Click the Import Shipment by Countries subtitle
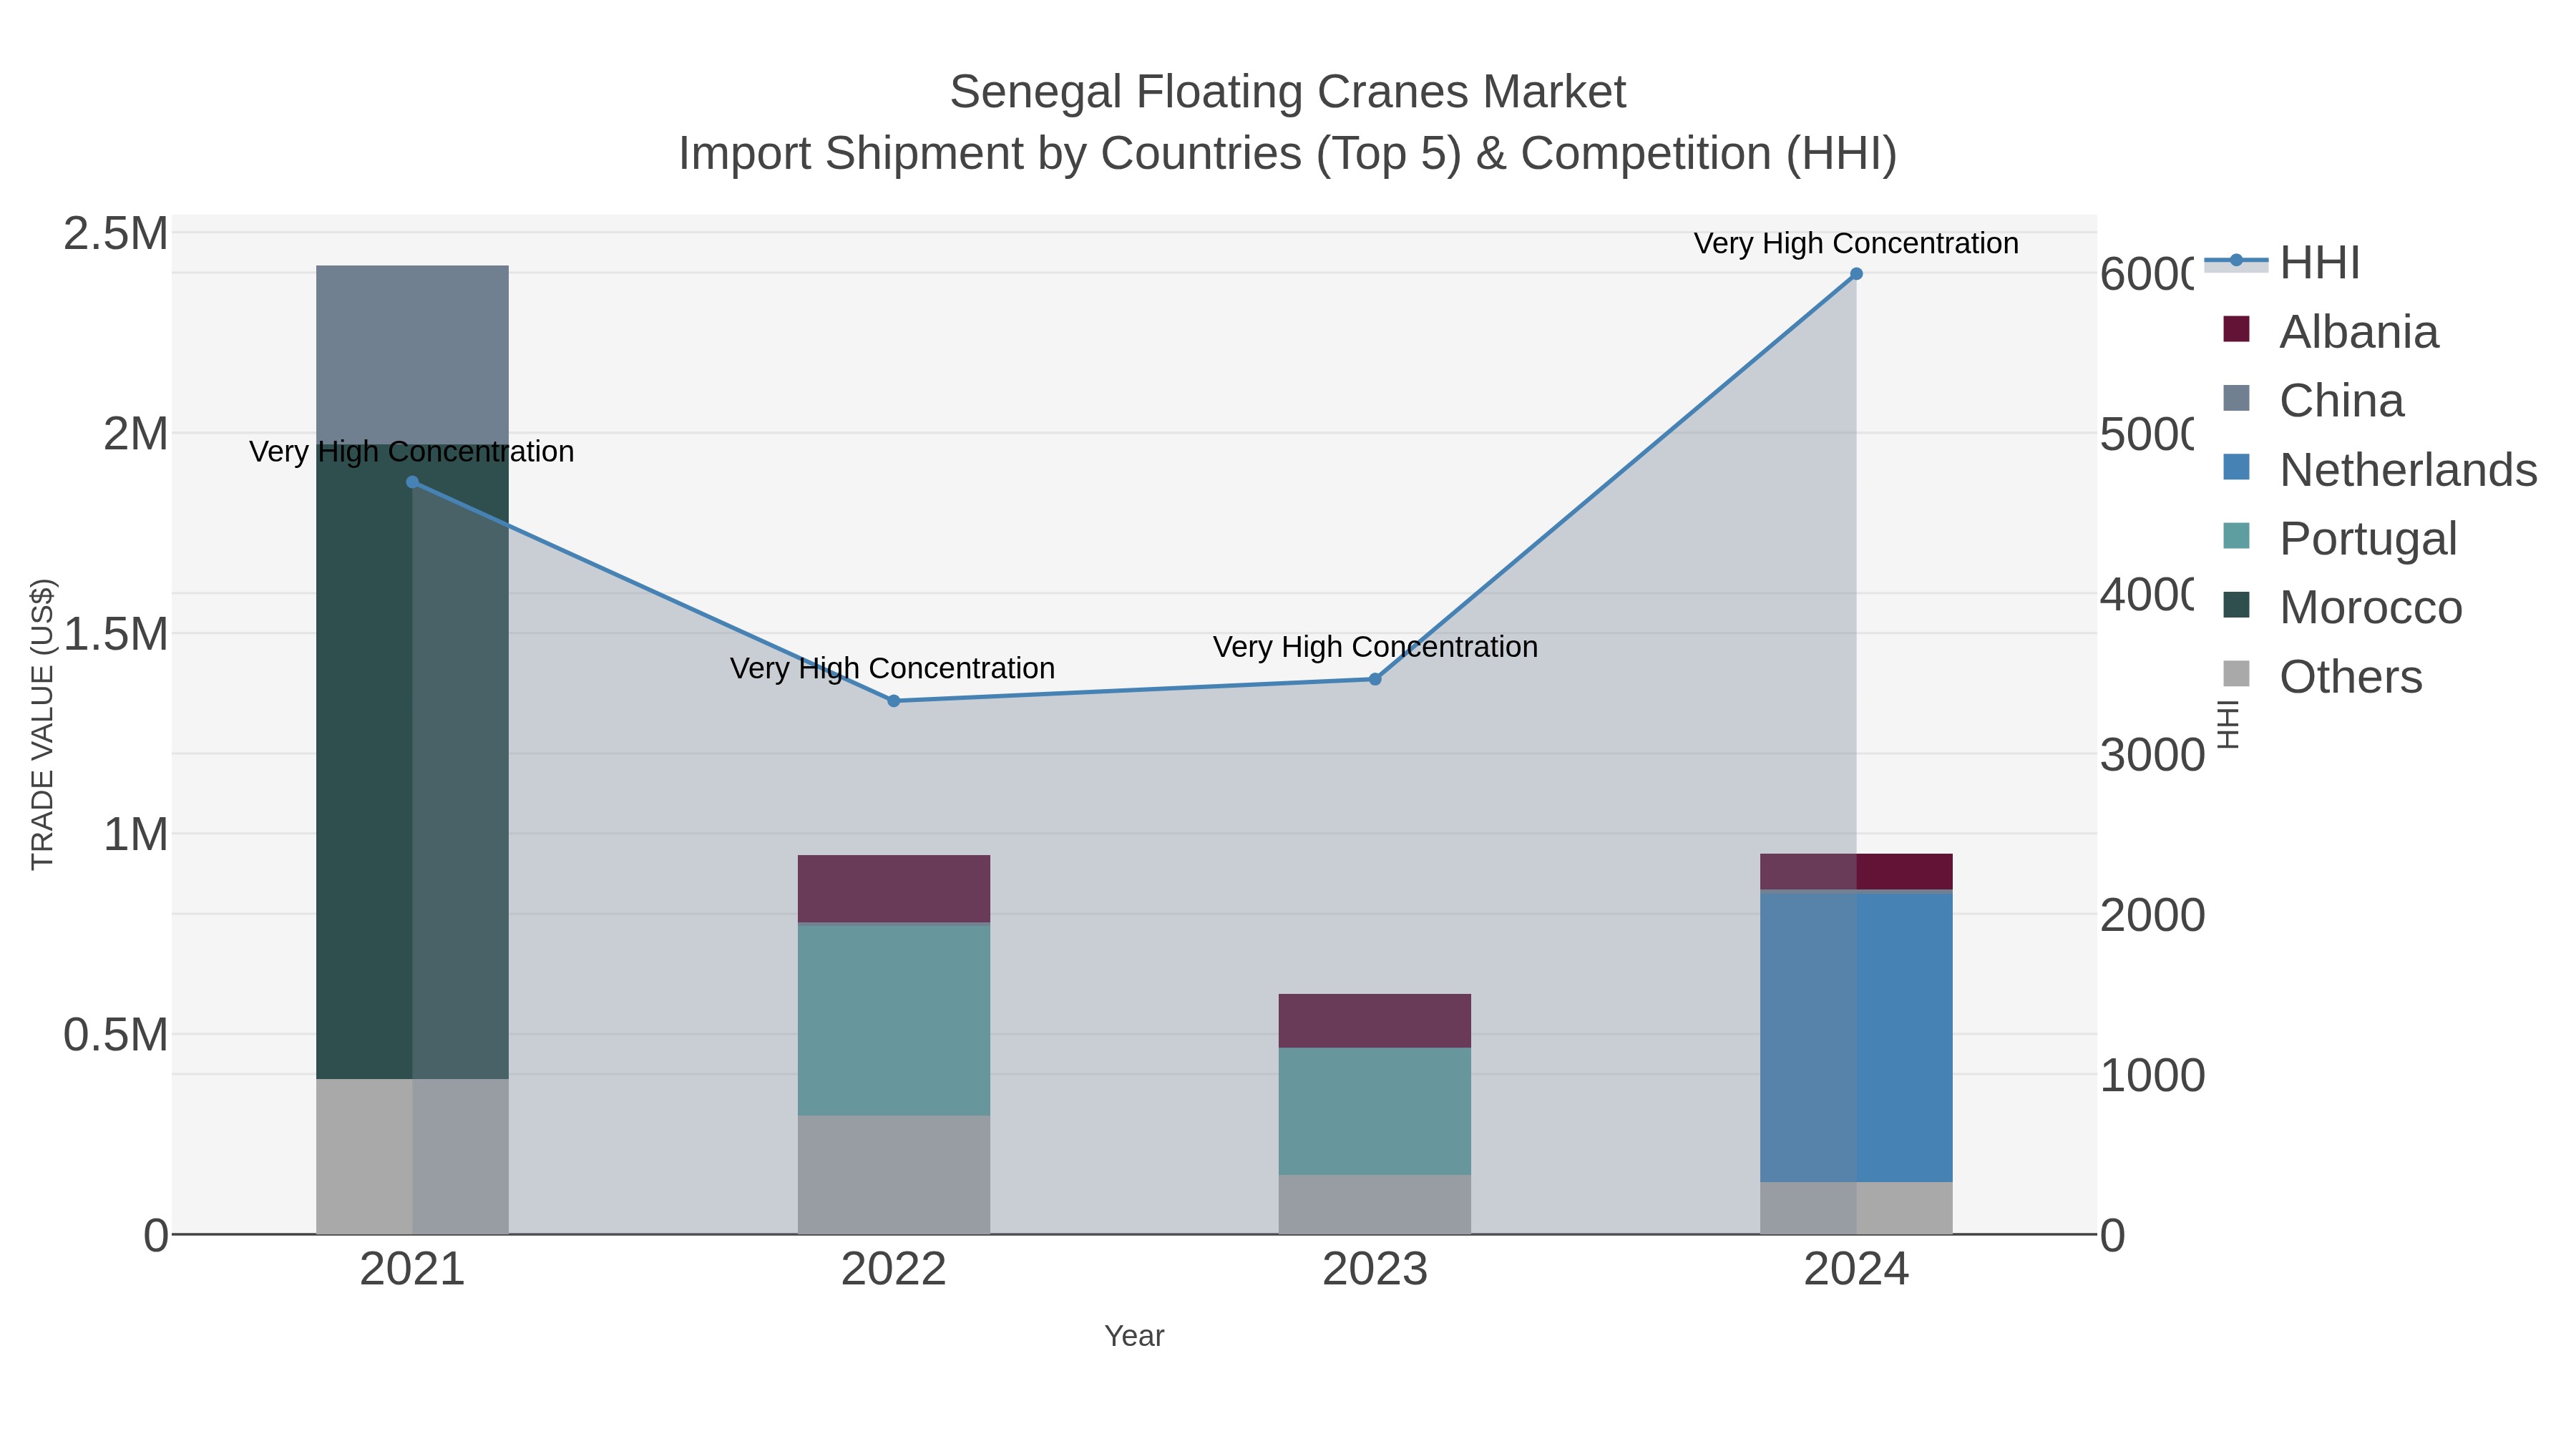 tap(1288, 154)
